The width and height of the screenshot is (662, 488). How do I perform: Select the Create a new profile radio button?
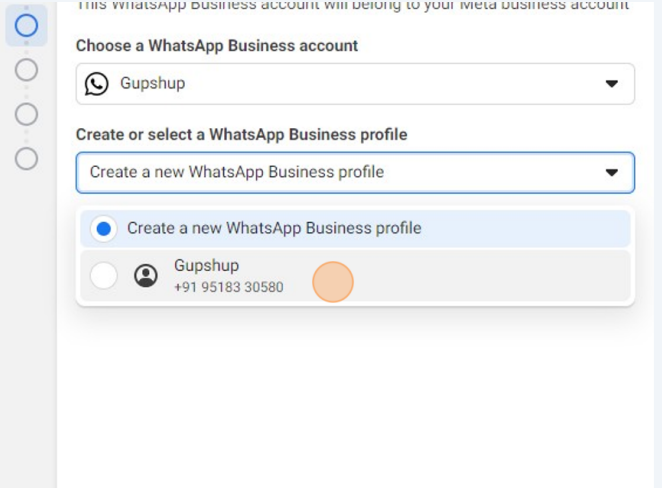click(103, 229)
